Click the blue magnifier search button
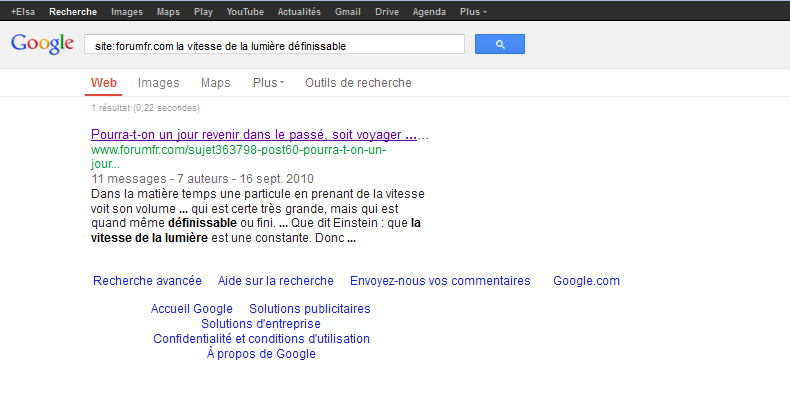 500,44
